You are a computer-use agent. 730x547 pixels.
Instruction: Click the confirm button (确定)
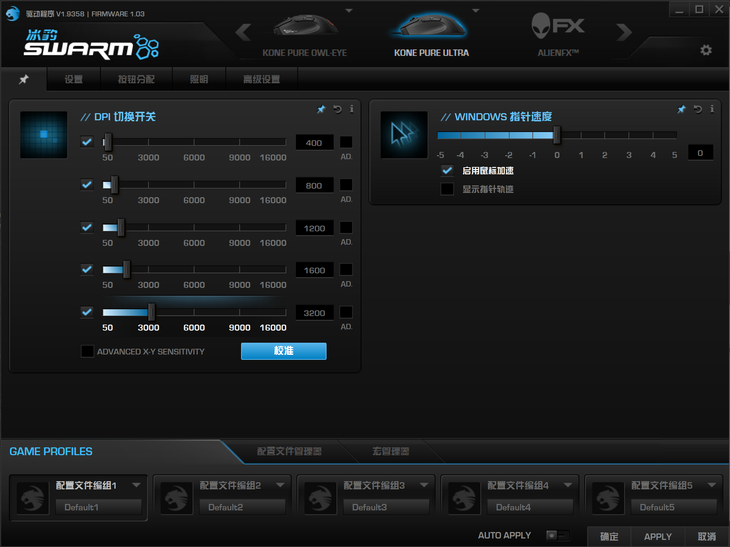pos(609,536)
